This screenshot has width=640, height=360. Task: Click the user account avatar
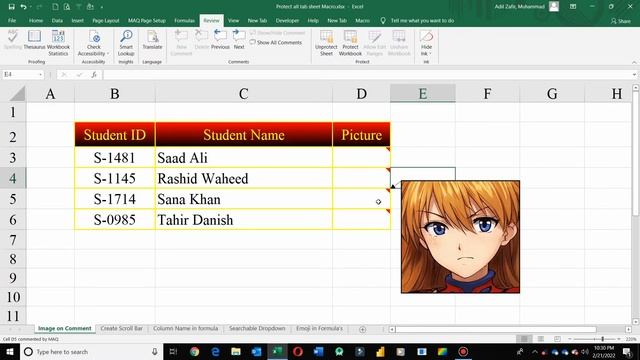coord(554,7)
